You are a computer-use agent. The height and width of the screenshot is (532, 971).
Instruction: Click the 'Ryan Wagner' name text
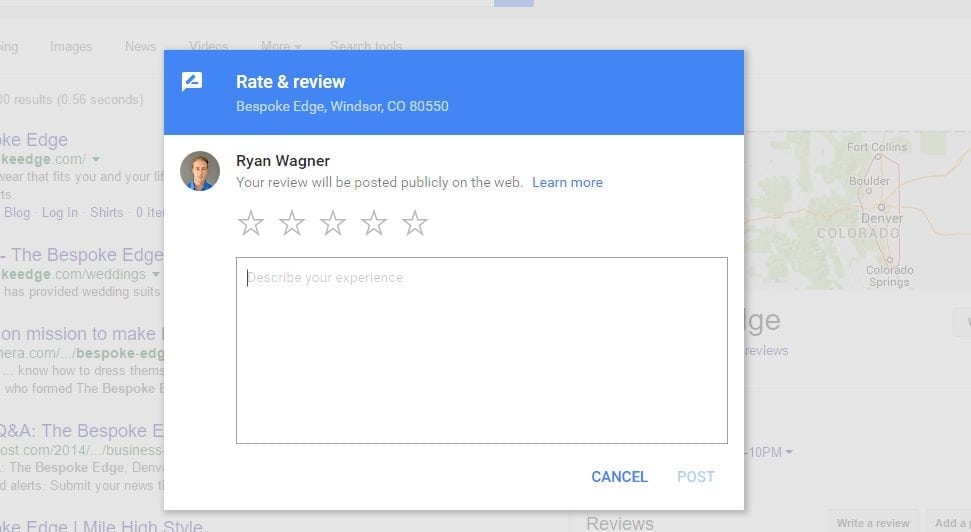tap(283, 161)
